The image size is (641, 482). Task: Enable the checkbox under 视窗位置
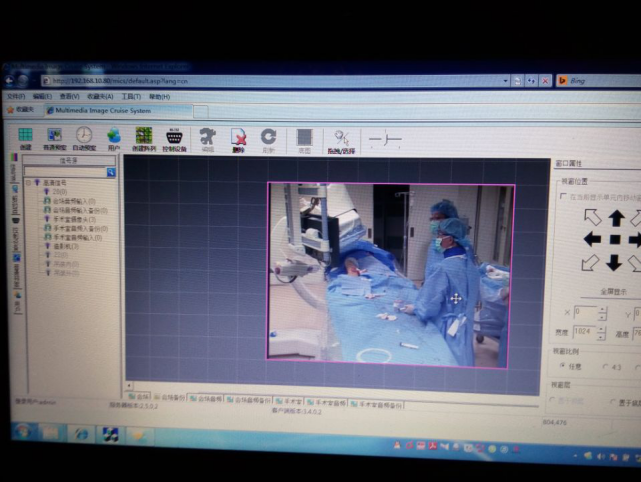coord(563,197)
